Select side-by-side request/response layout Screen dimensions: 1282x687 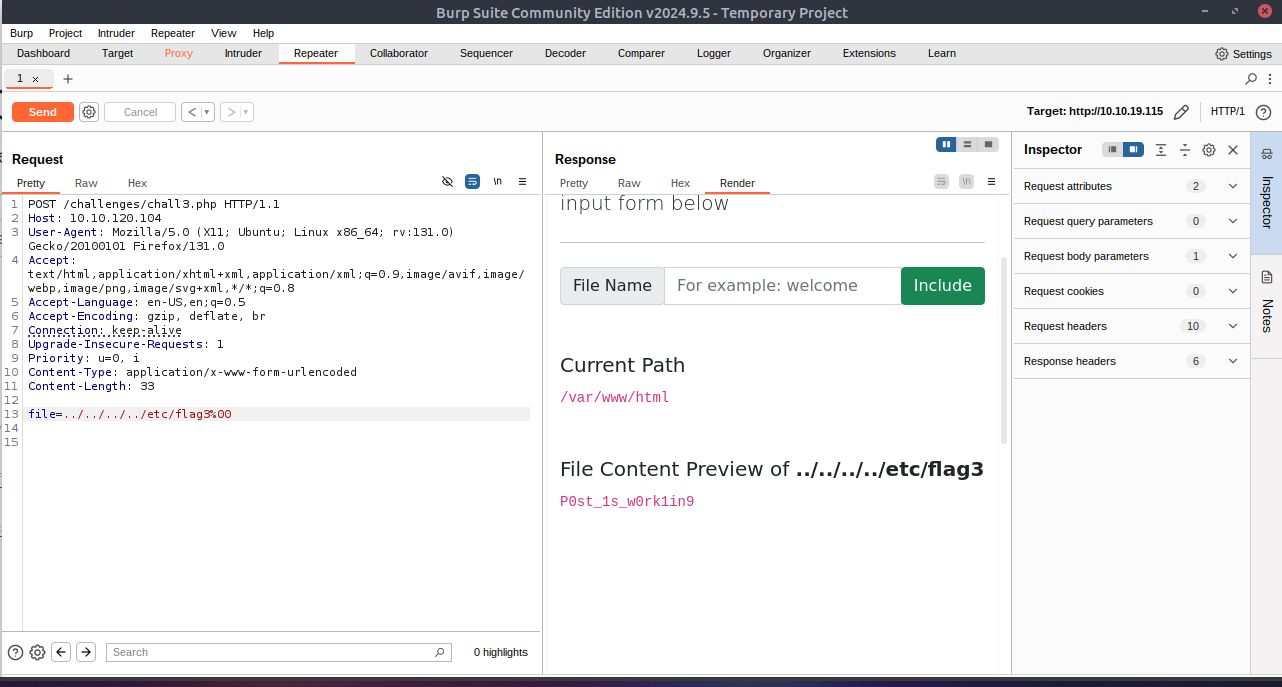coord(946,144)
